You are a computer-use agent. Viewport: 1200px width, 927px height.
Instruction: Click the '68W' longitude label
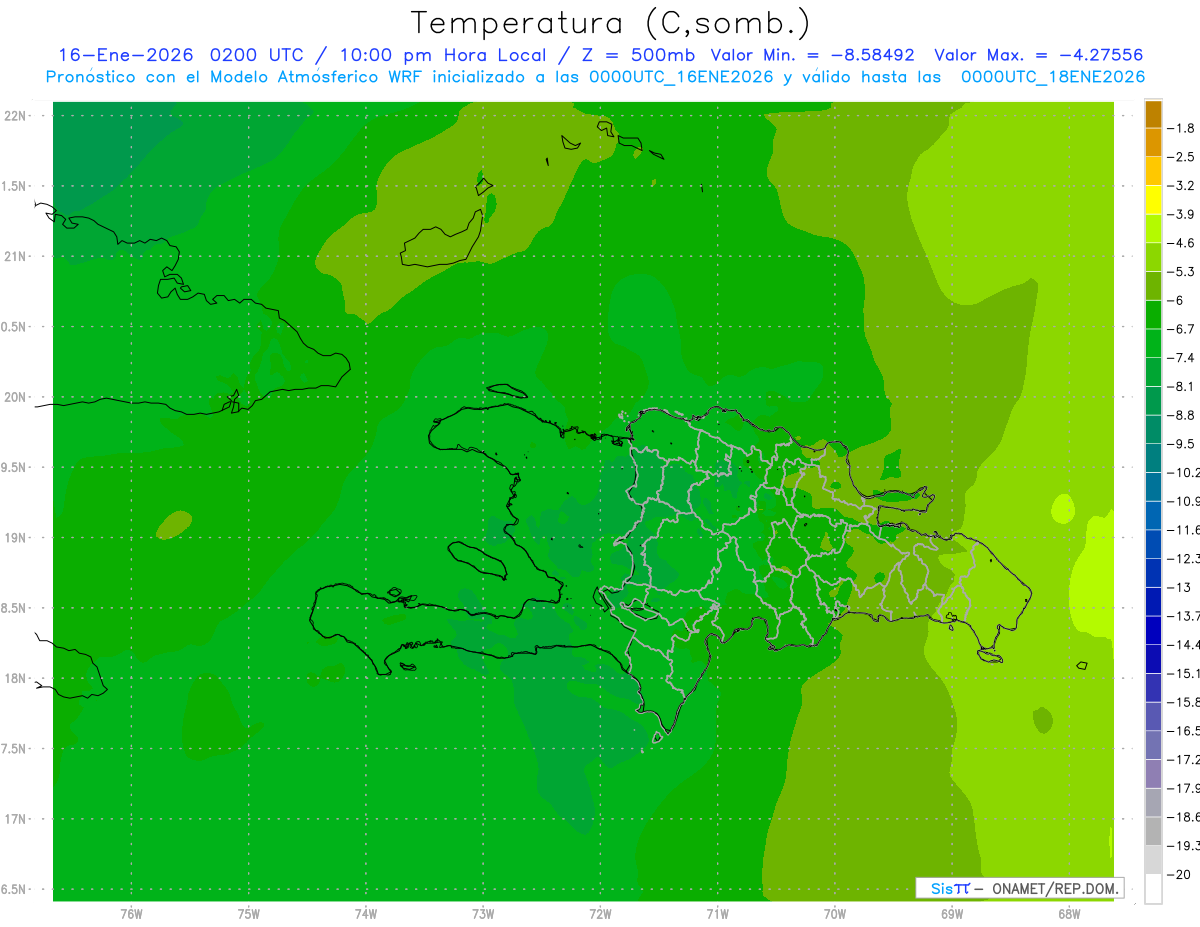[1069, 913]
